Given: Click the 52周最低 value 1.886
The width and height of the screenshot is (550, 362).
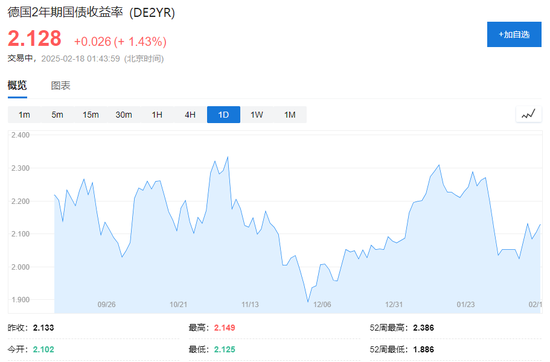Looking at the screenshot, I should (423, 349).
